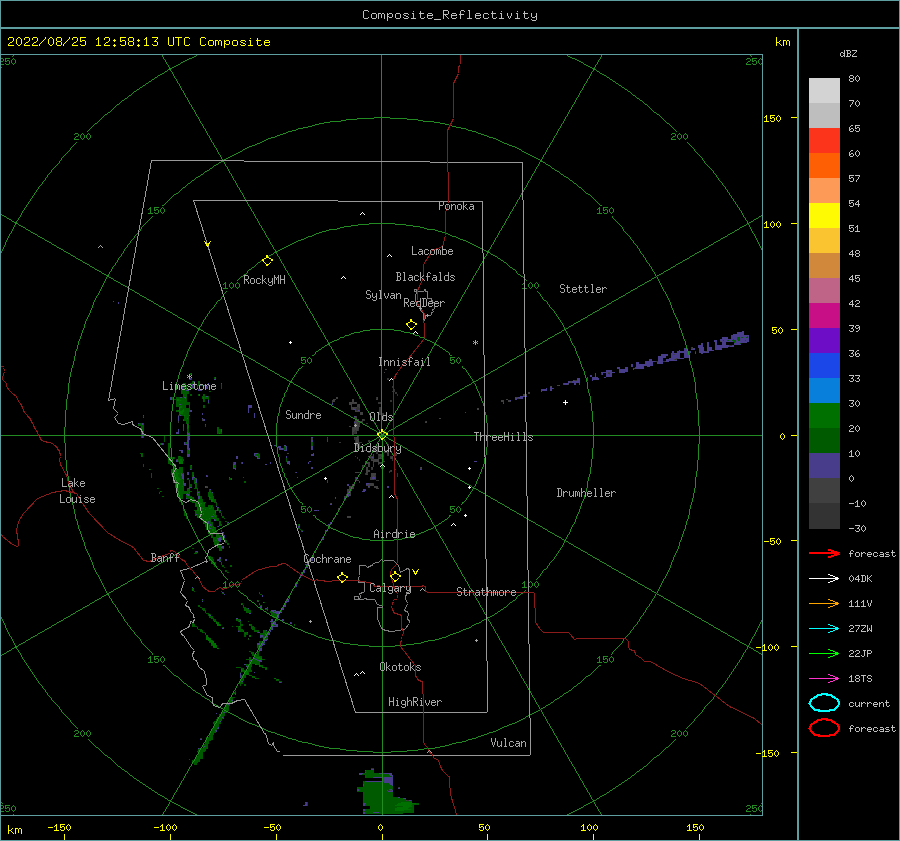Pick the magenta 39-42 dBZ swatch
900x841 pixels.
tap(824, 316)
